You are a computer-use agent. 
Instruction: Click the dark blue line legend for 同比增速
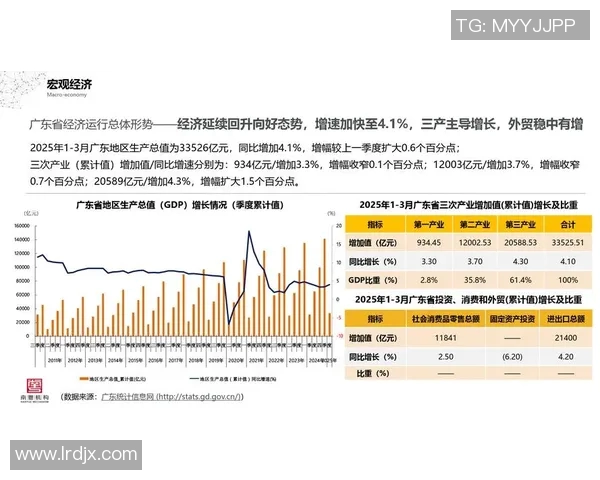click(194, 379)
